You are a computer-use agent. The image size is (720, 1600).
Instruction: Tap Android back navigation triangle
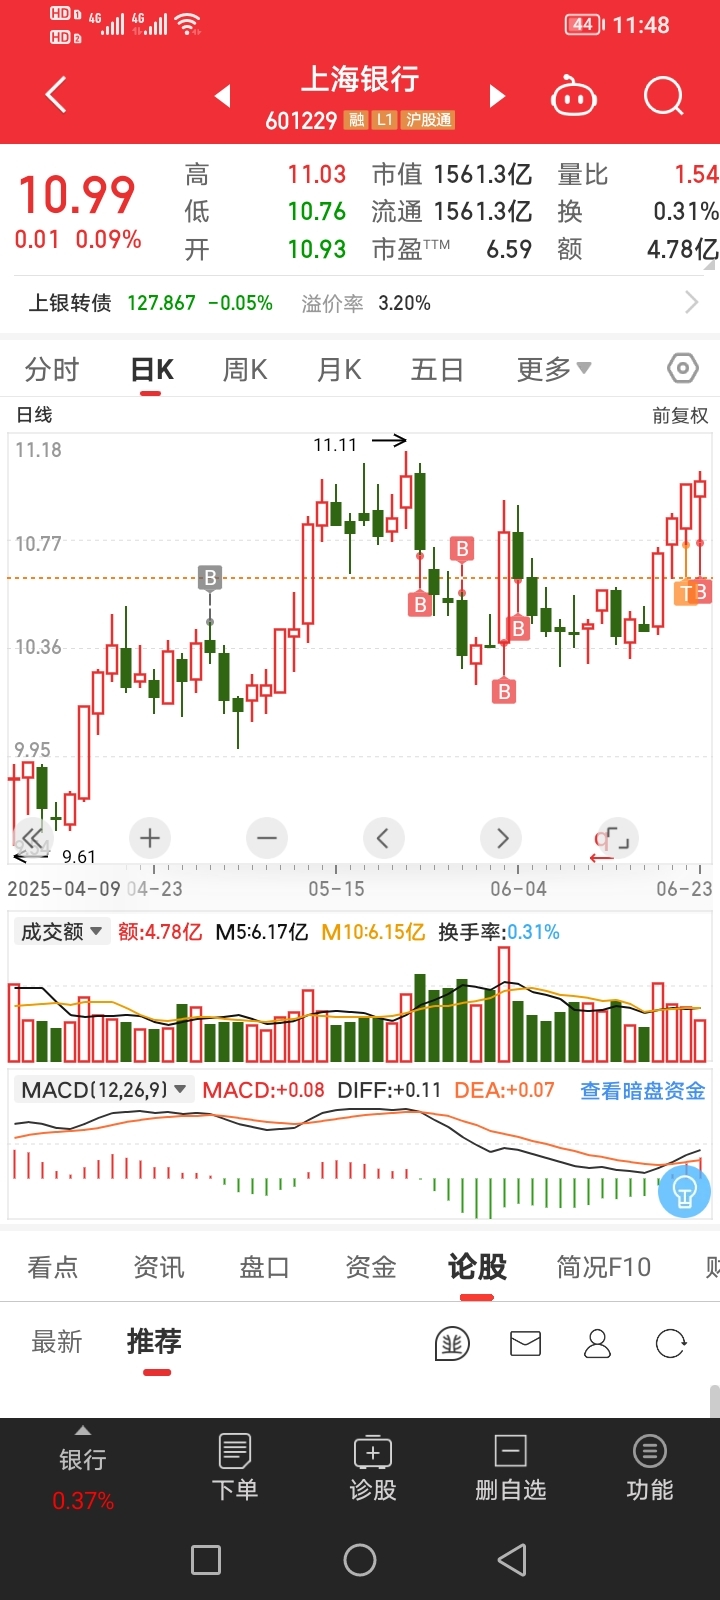(x=512, y=1560)
